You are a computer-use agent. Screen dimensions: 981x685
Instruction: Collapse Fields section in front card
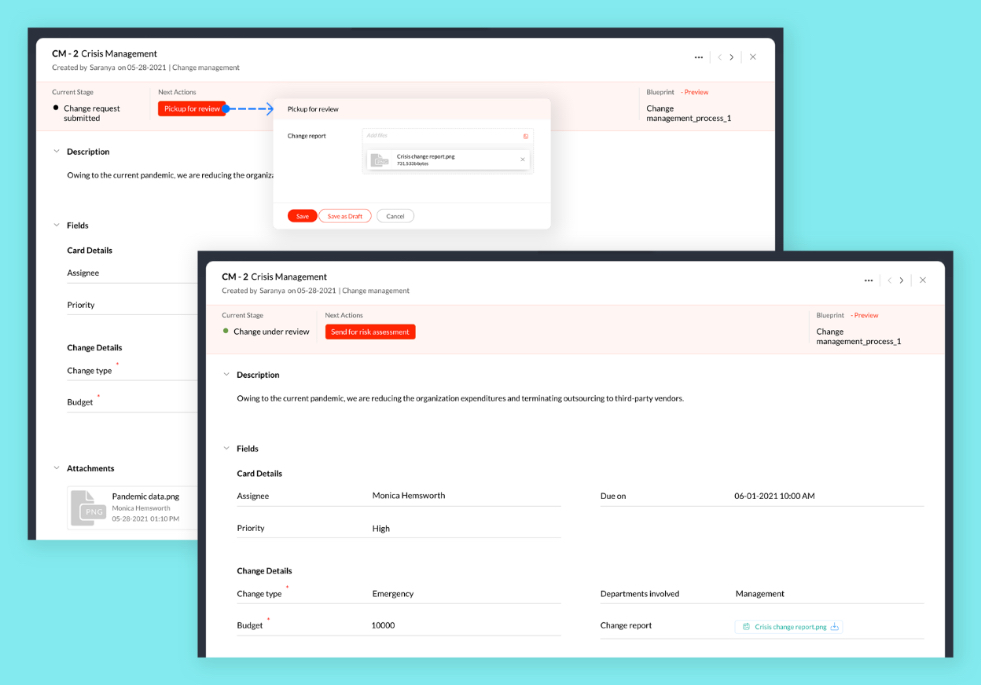point(226,449)
